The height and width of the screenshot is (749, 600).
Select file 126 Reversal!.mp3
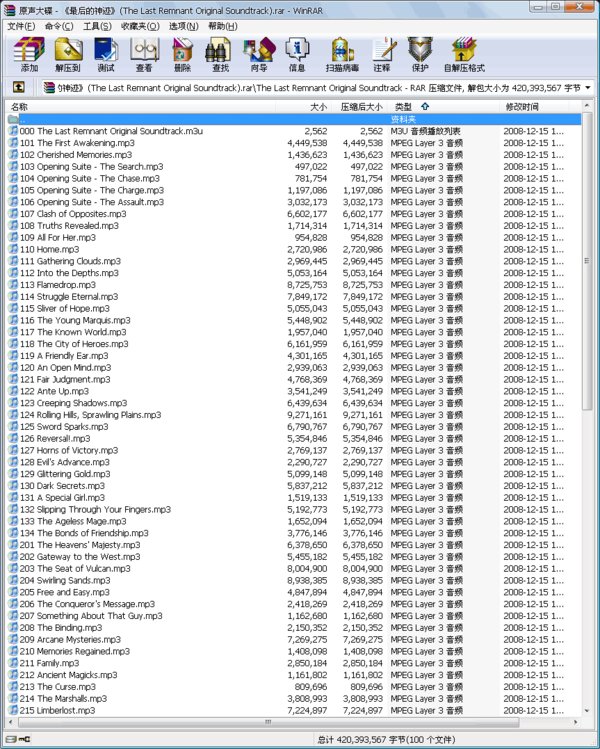click(x=55, y=439)
